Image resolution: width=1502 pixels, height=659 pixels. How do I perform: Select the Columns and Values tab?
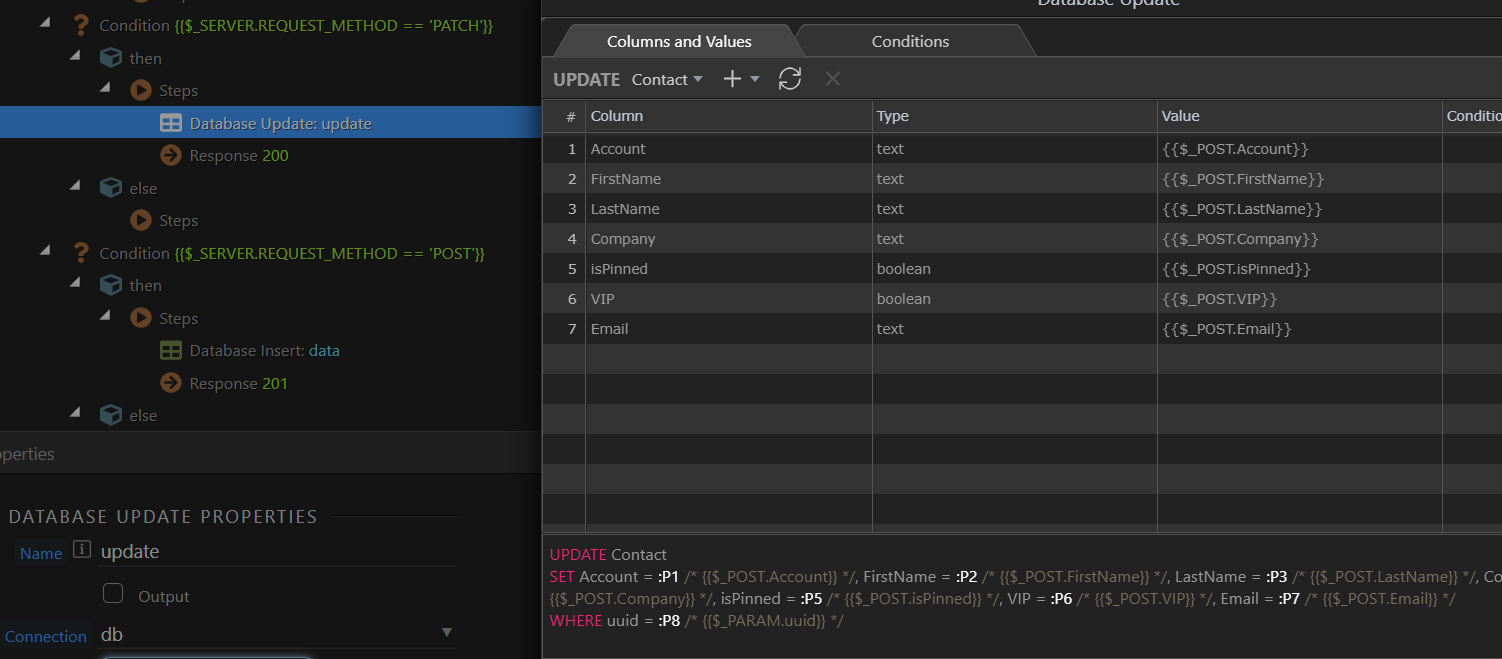(x=679, y=41)
